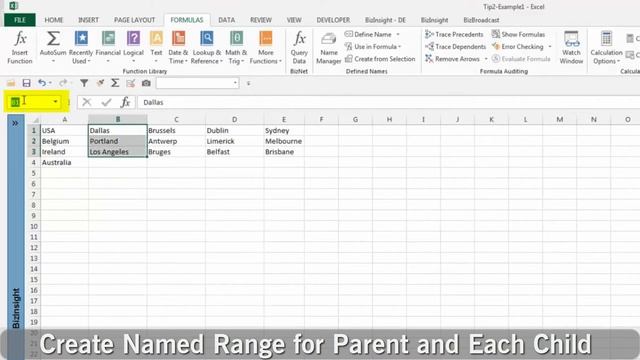Confirm the formula bar entry with checkmark
Viewport: 640px width, 360px height.
pyautogui.click(x=107, y=102)
